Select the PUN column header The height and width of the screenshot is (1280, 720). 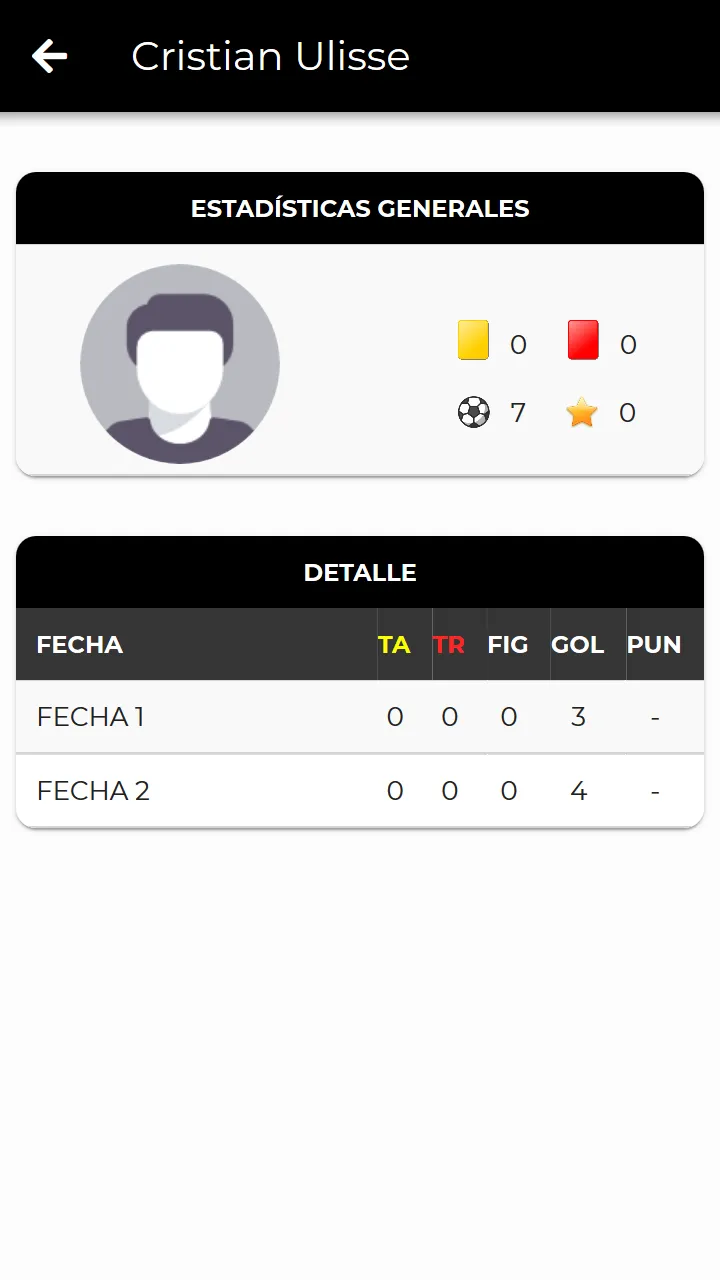[x=654, y=645]
